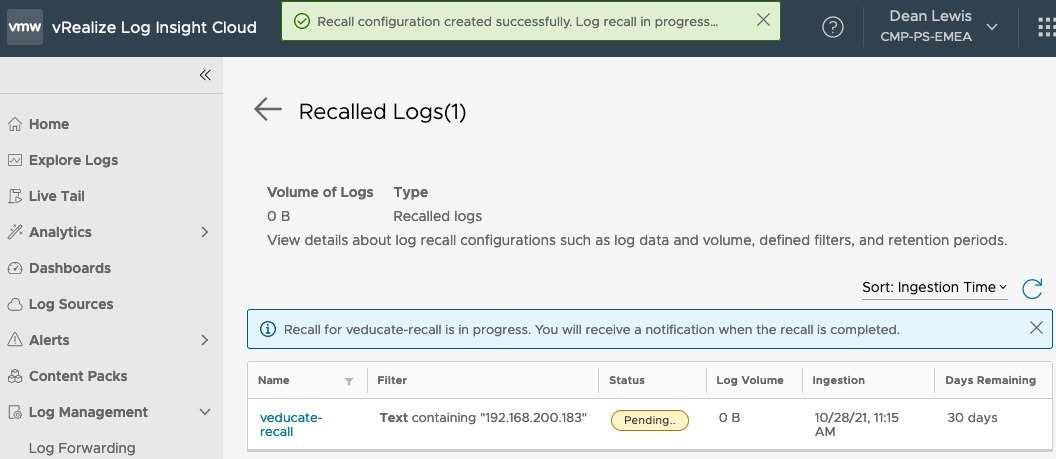Screen dimensions: 1056x459
Task: Expand the Analytics submenu arrow
Action: 205,232
